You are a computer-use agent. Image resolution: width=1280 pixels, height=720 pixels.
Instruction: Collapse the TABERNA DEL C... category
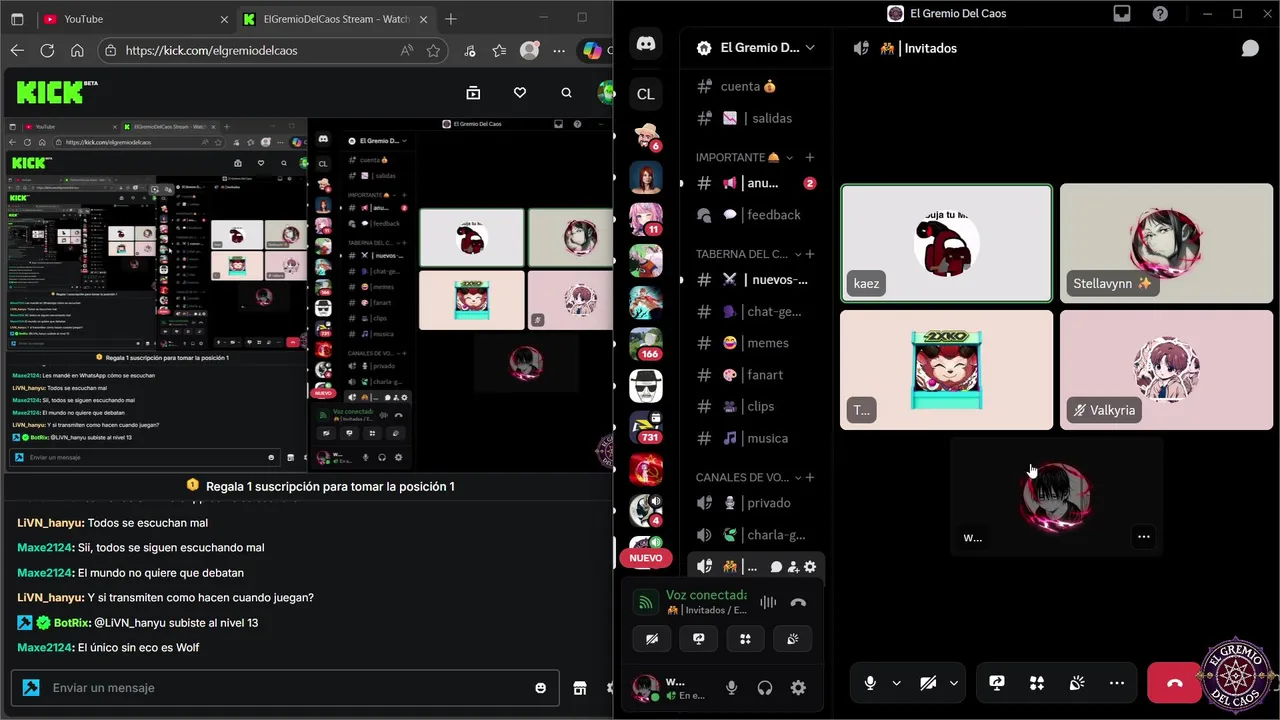[x=748, y=254]
